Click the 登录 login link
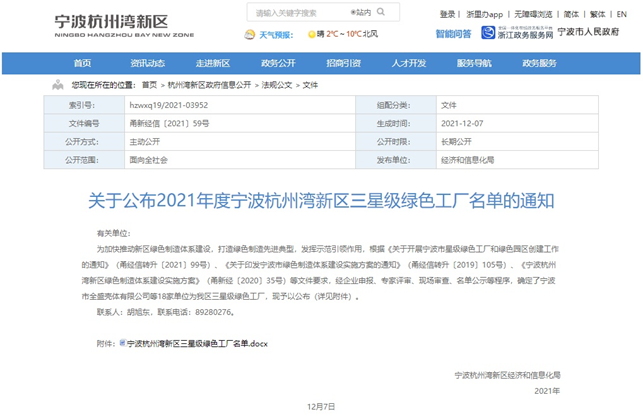 coord(447,15)
